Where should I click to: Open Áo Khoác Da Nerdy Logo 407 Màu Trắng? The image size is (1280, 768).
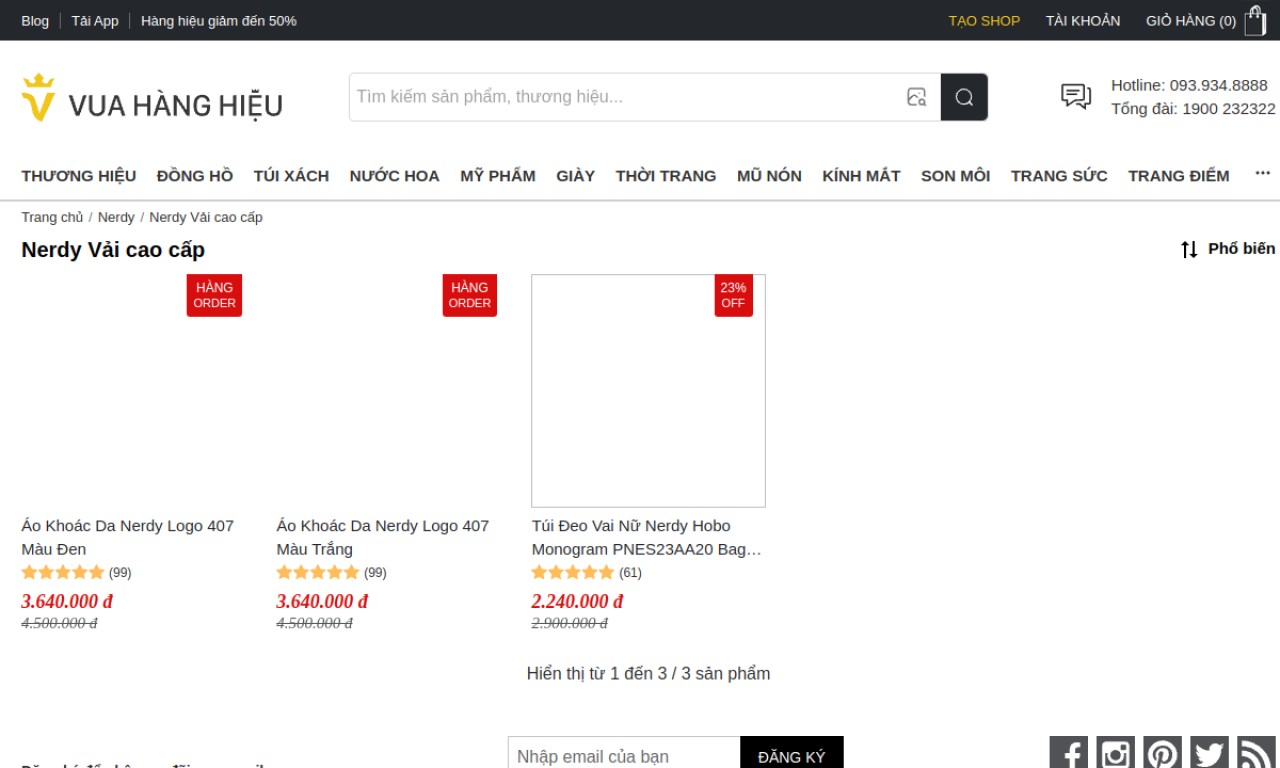click(x=383, y=537)
